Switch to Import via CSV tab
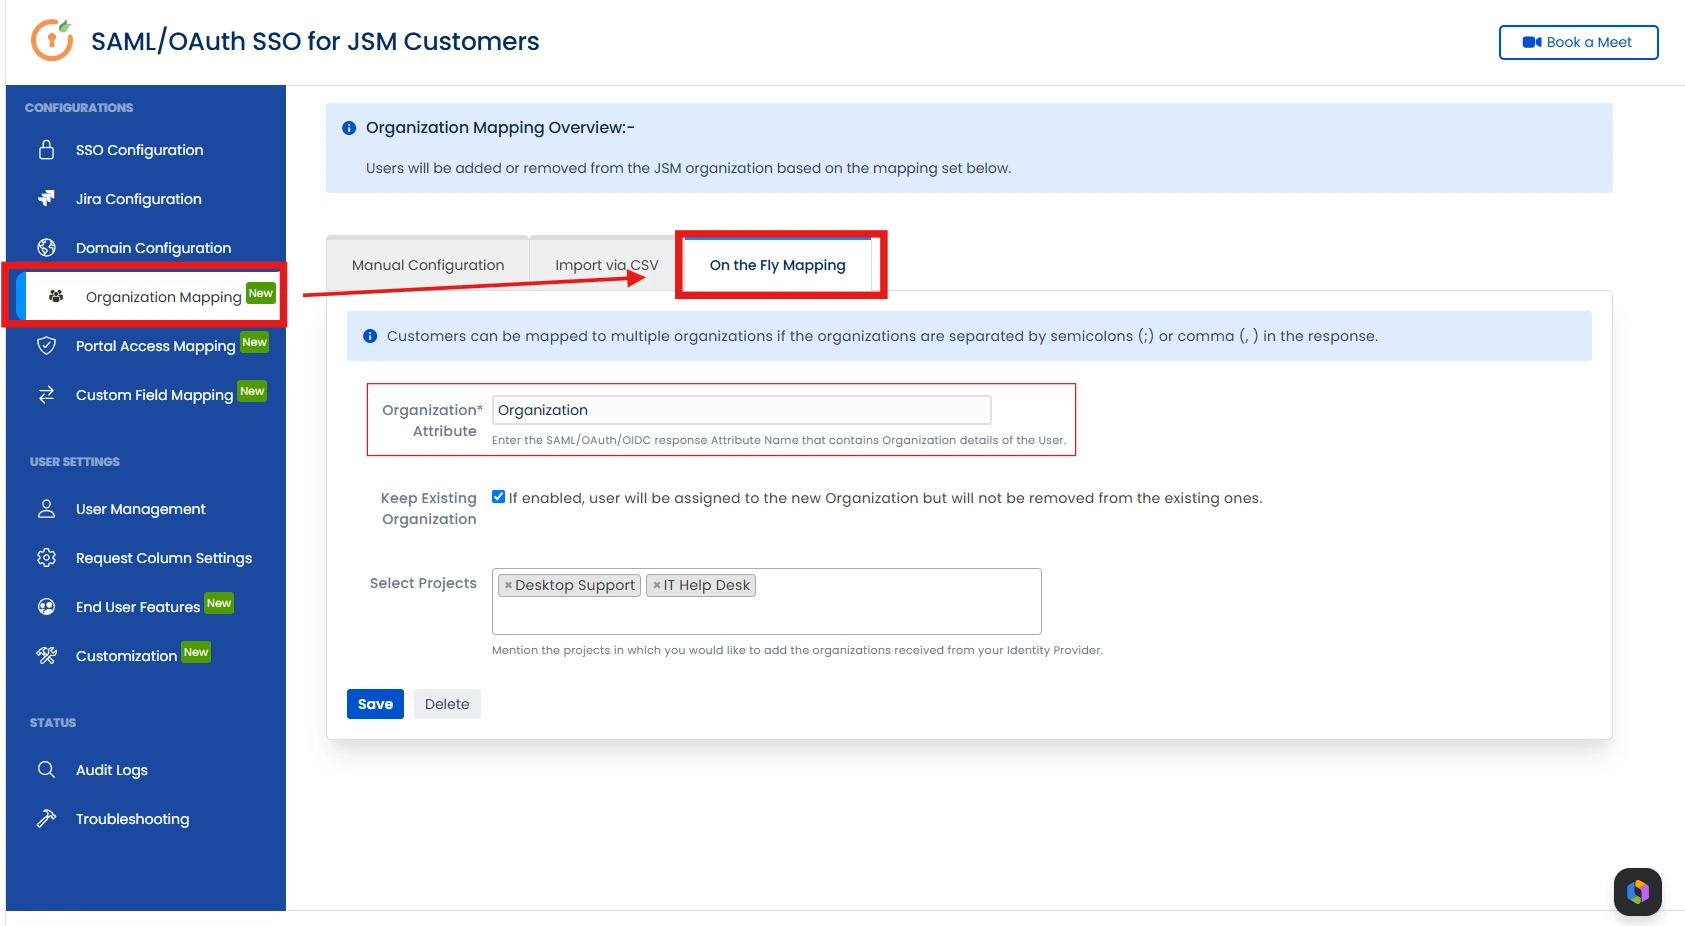 pyautogui.click(x=606, y=265)
